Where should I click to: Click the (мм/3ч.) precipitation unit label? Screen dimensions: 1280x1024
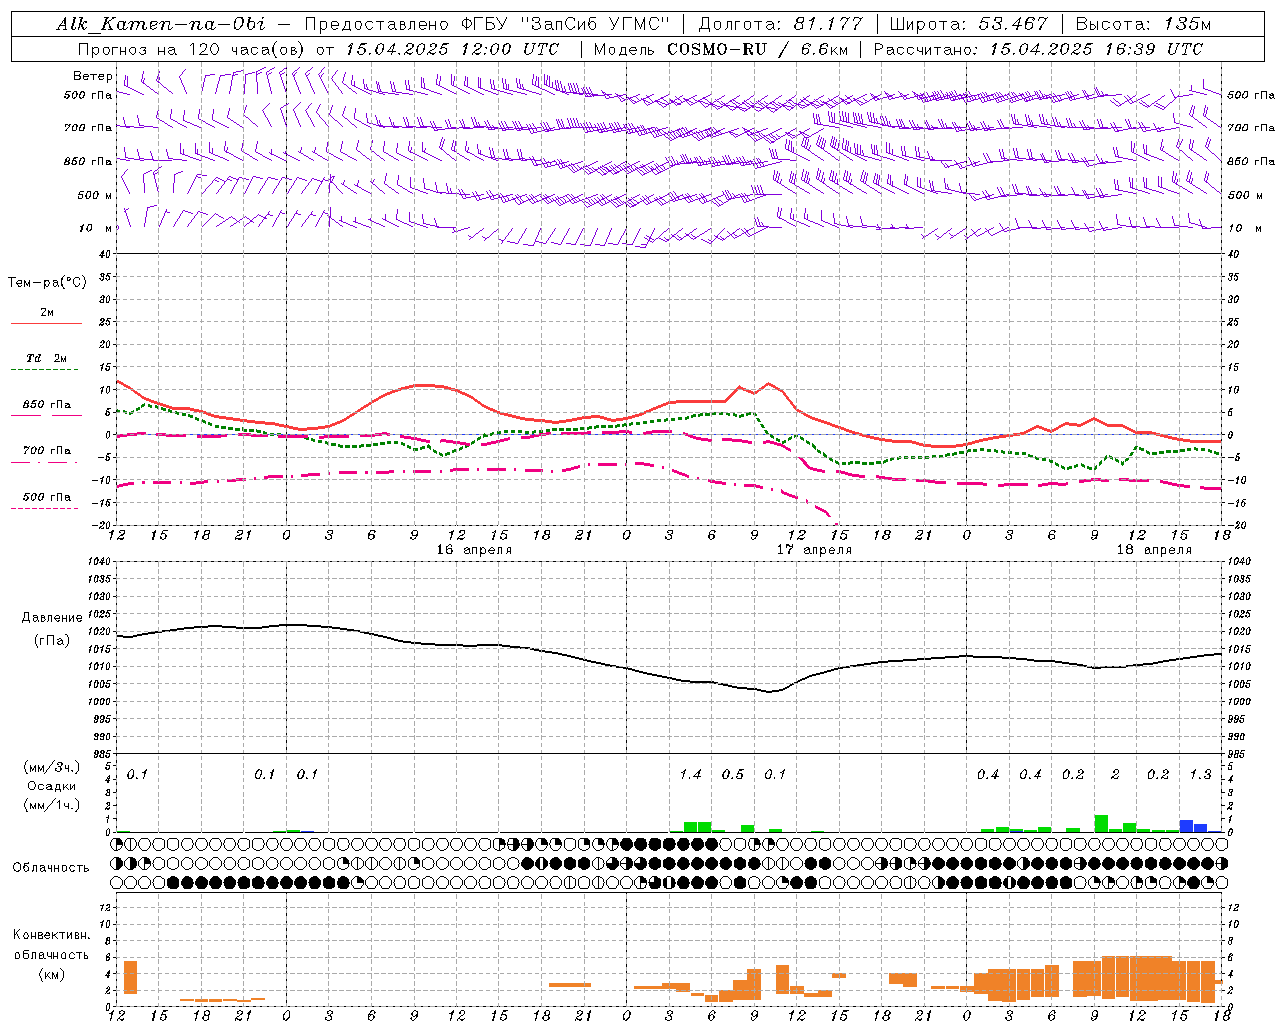coord(51,768)
